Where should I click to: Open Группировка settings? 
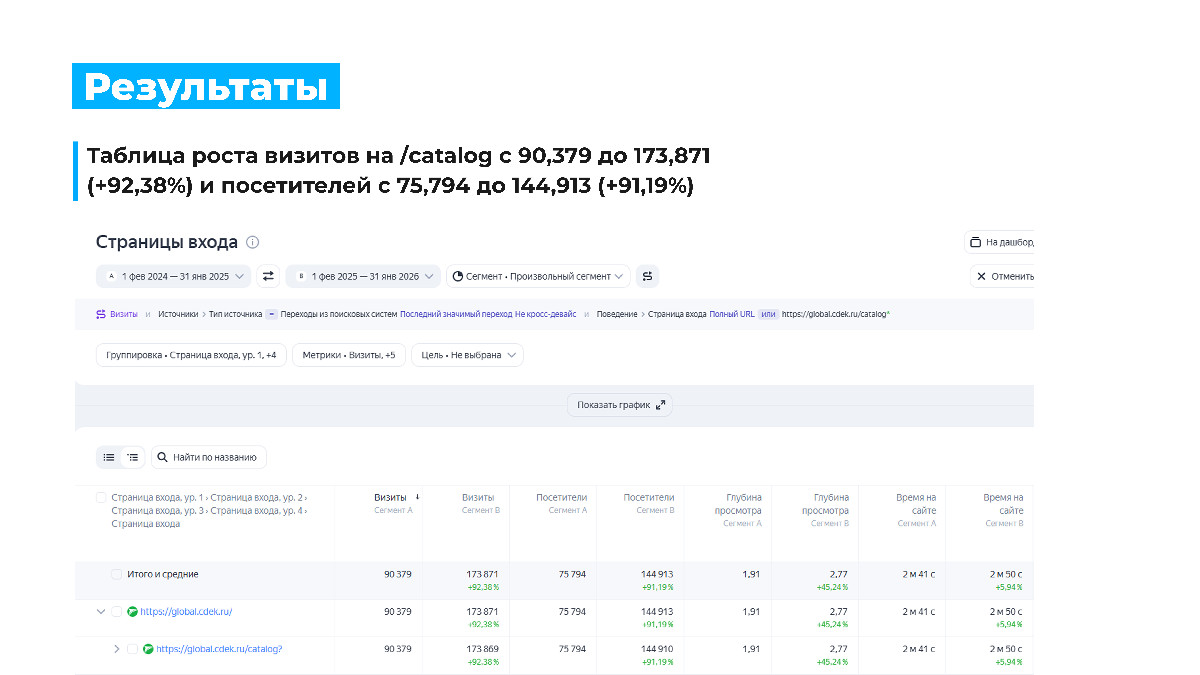(x=191, y=355)
